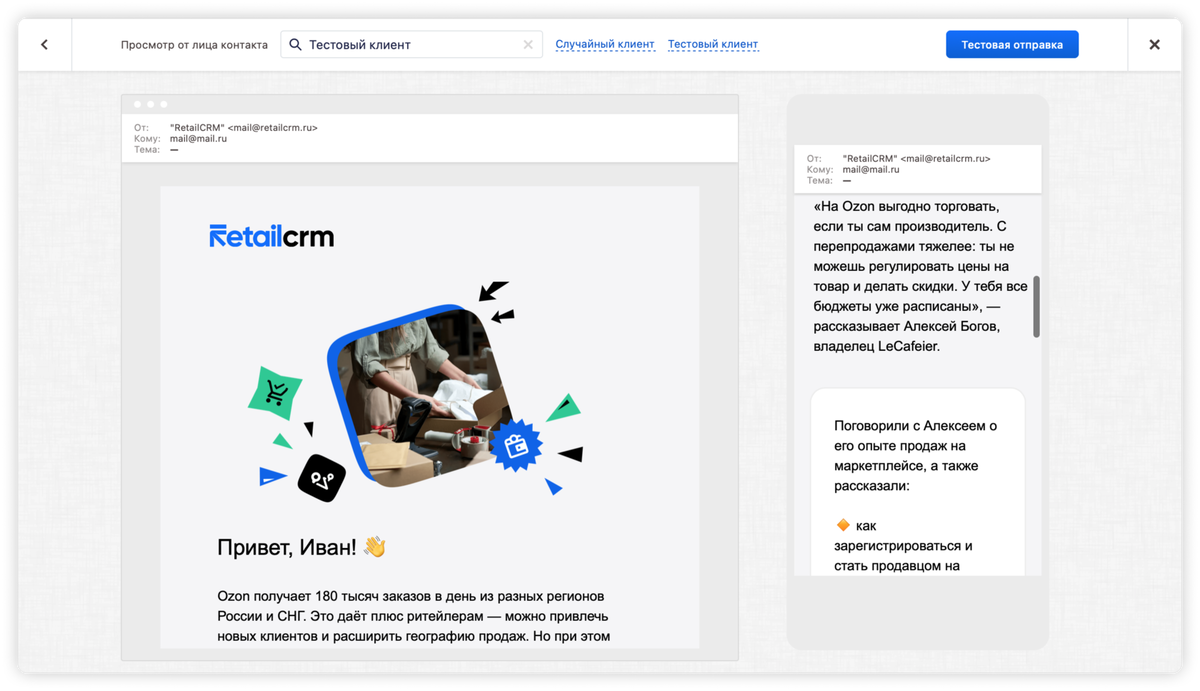Click the RetailCRM logo in desktop email preview

271,236
